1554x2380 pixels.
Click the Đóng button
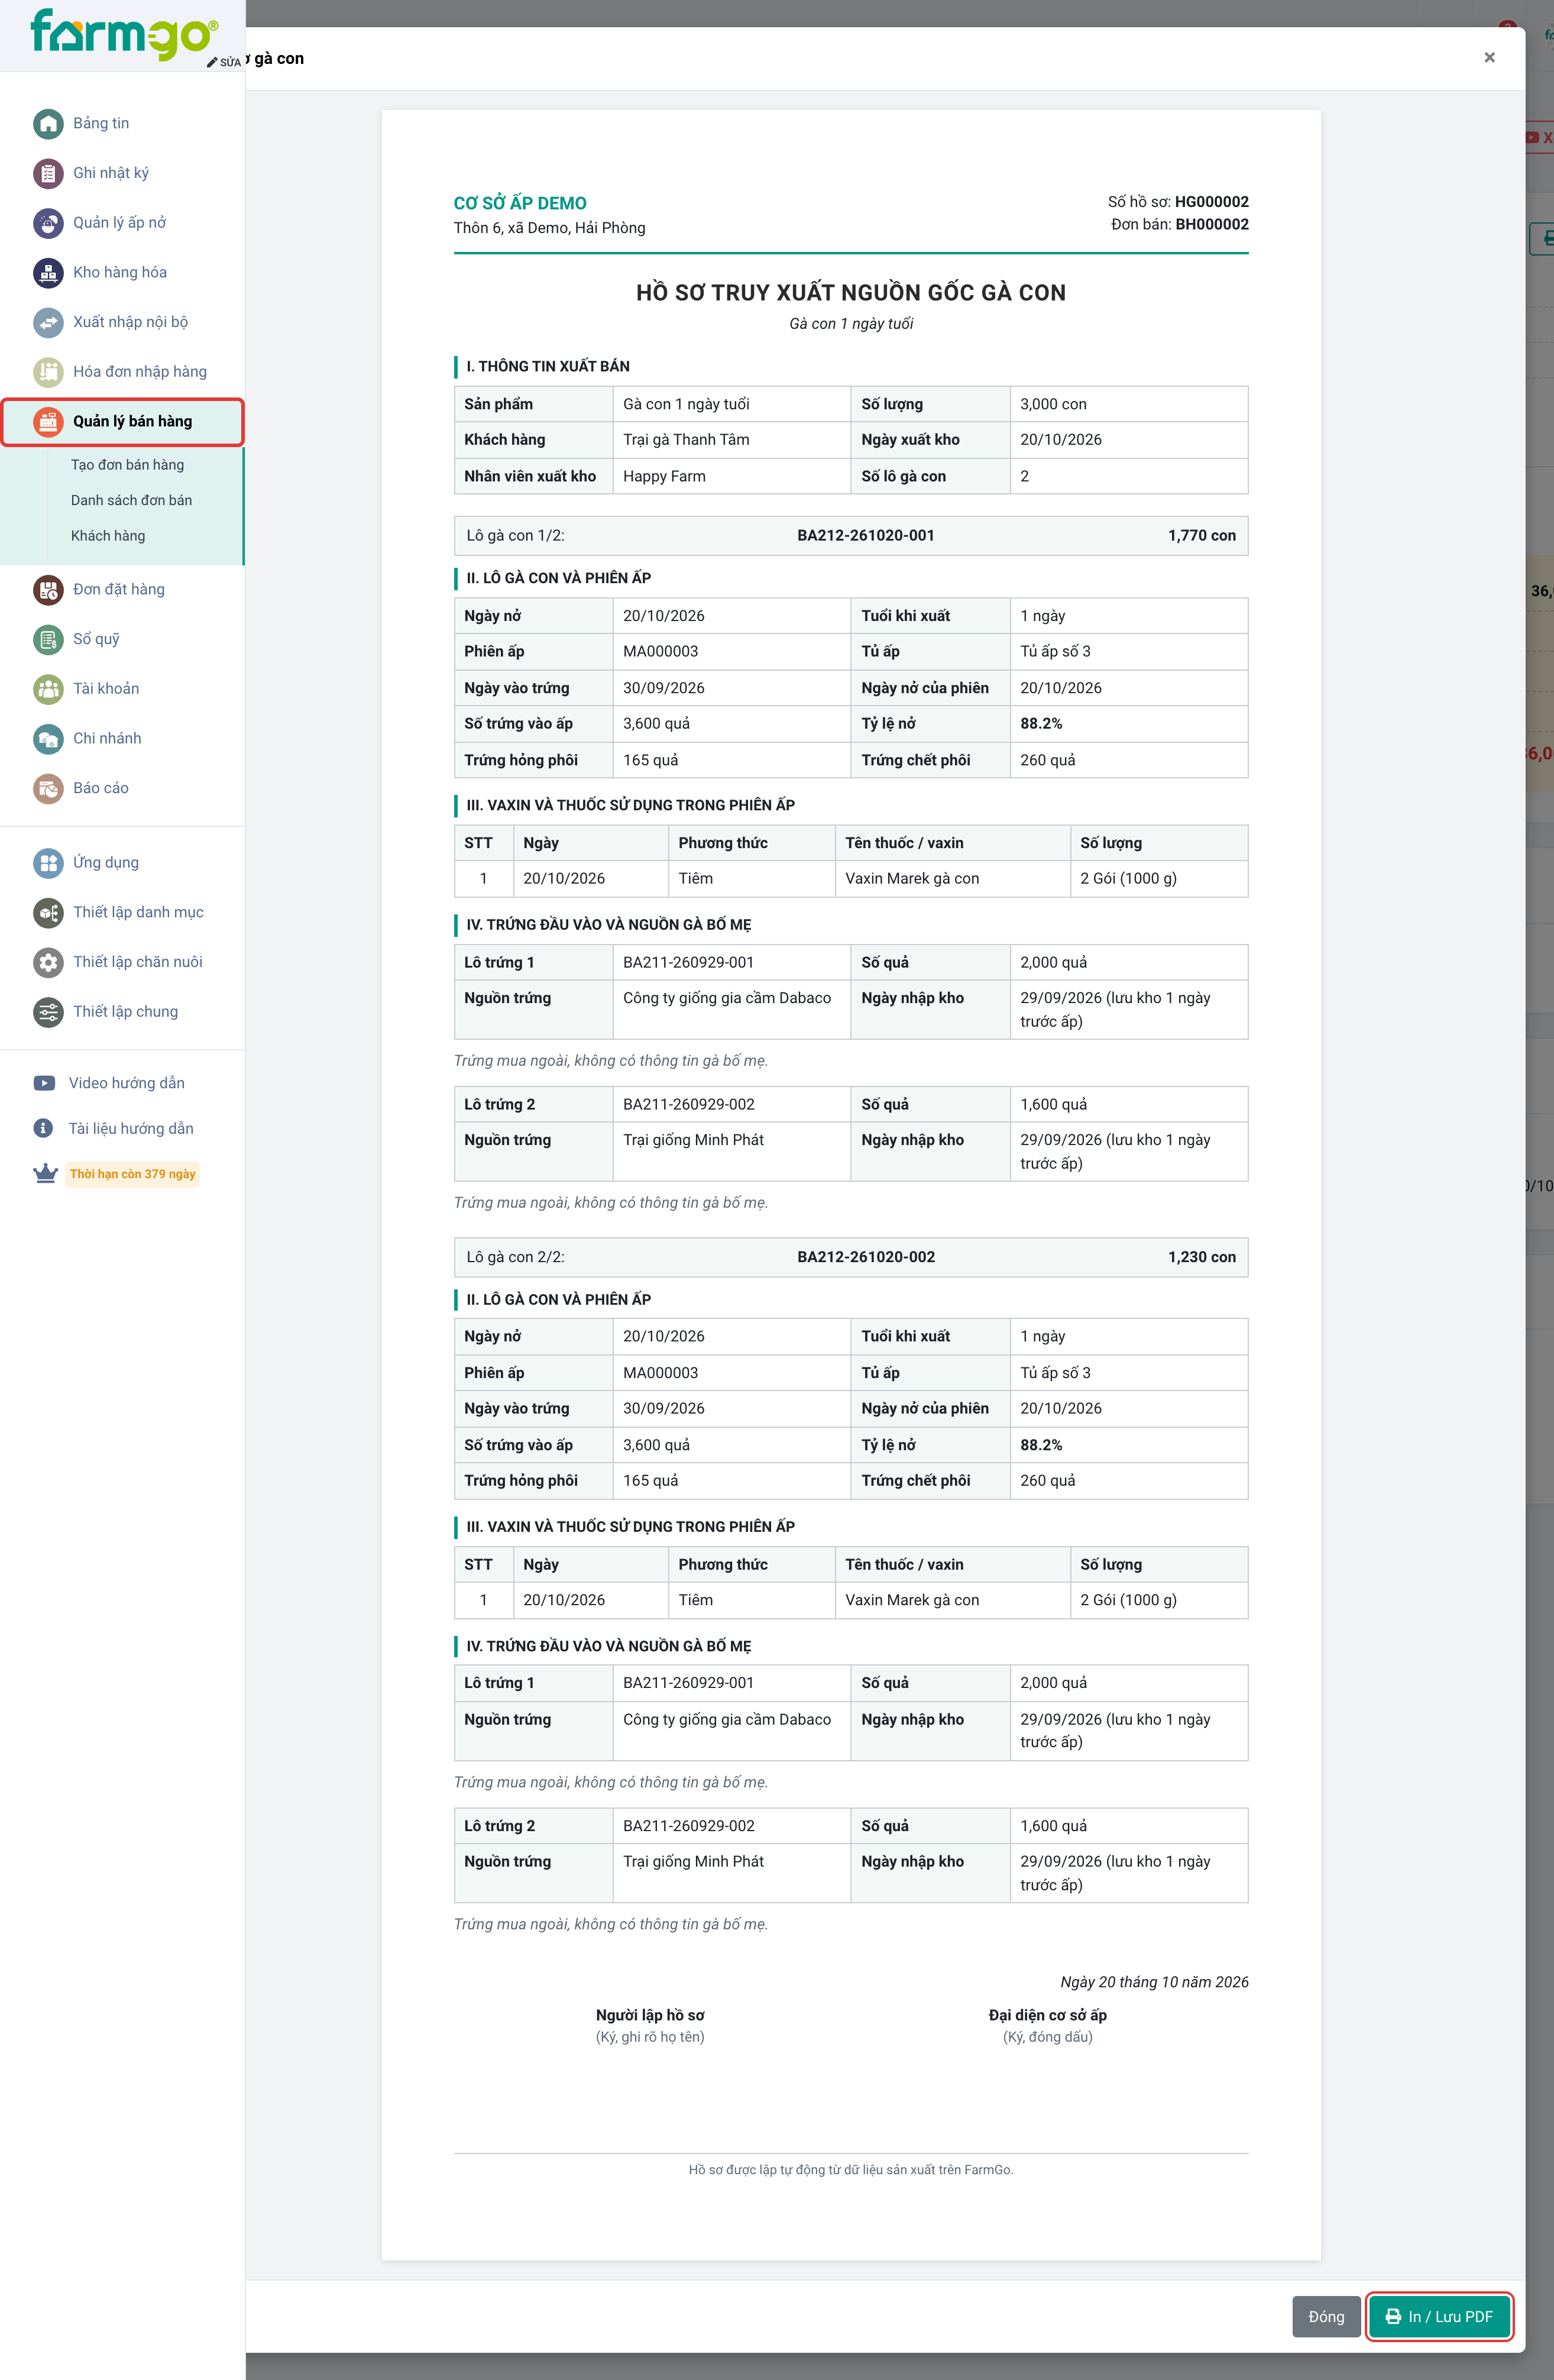point(1326,2316)
